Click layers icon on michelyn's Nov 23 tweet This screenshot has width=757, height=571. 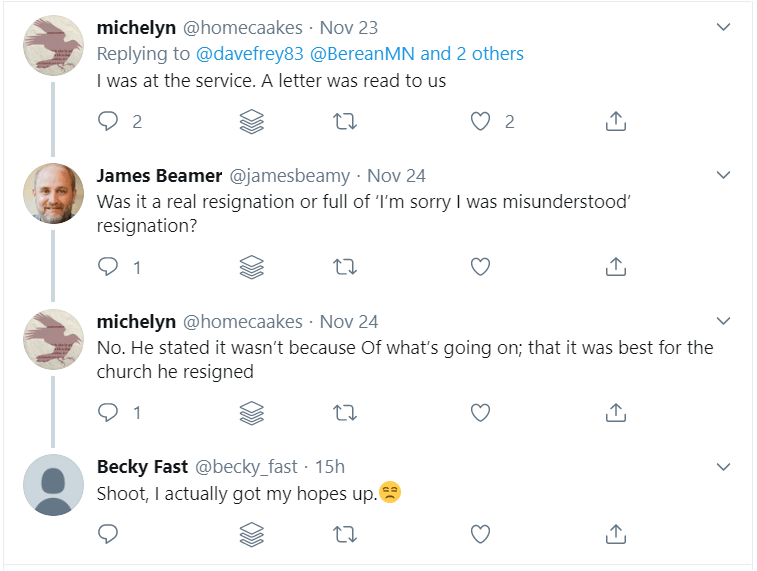(252, 121)
